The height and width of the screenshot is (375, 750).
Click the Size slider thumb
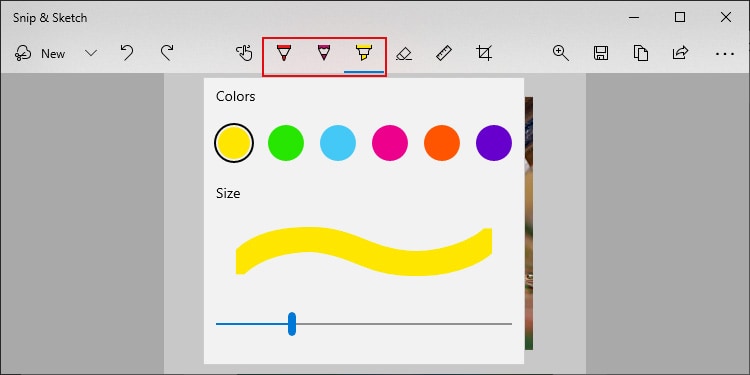coord(292,324)
